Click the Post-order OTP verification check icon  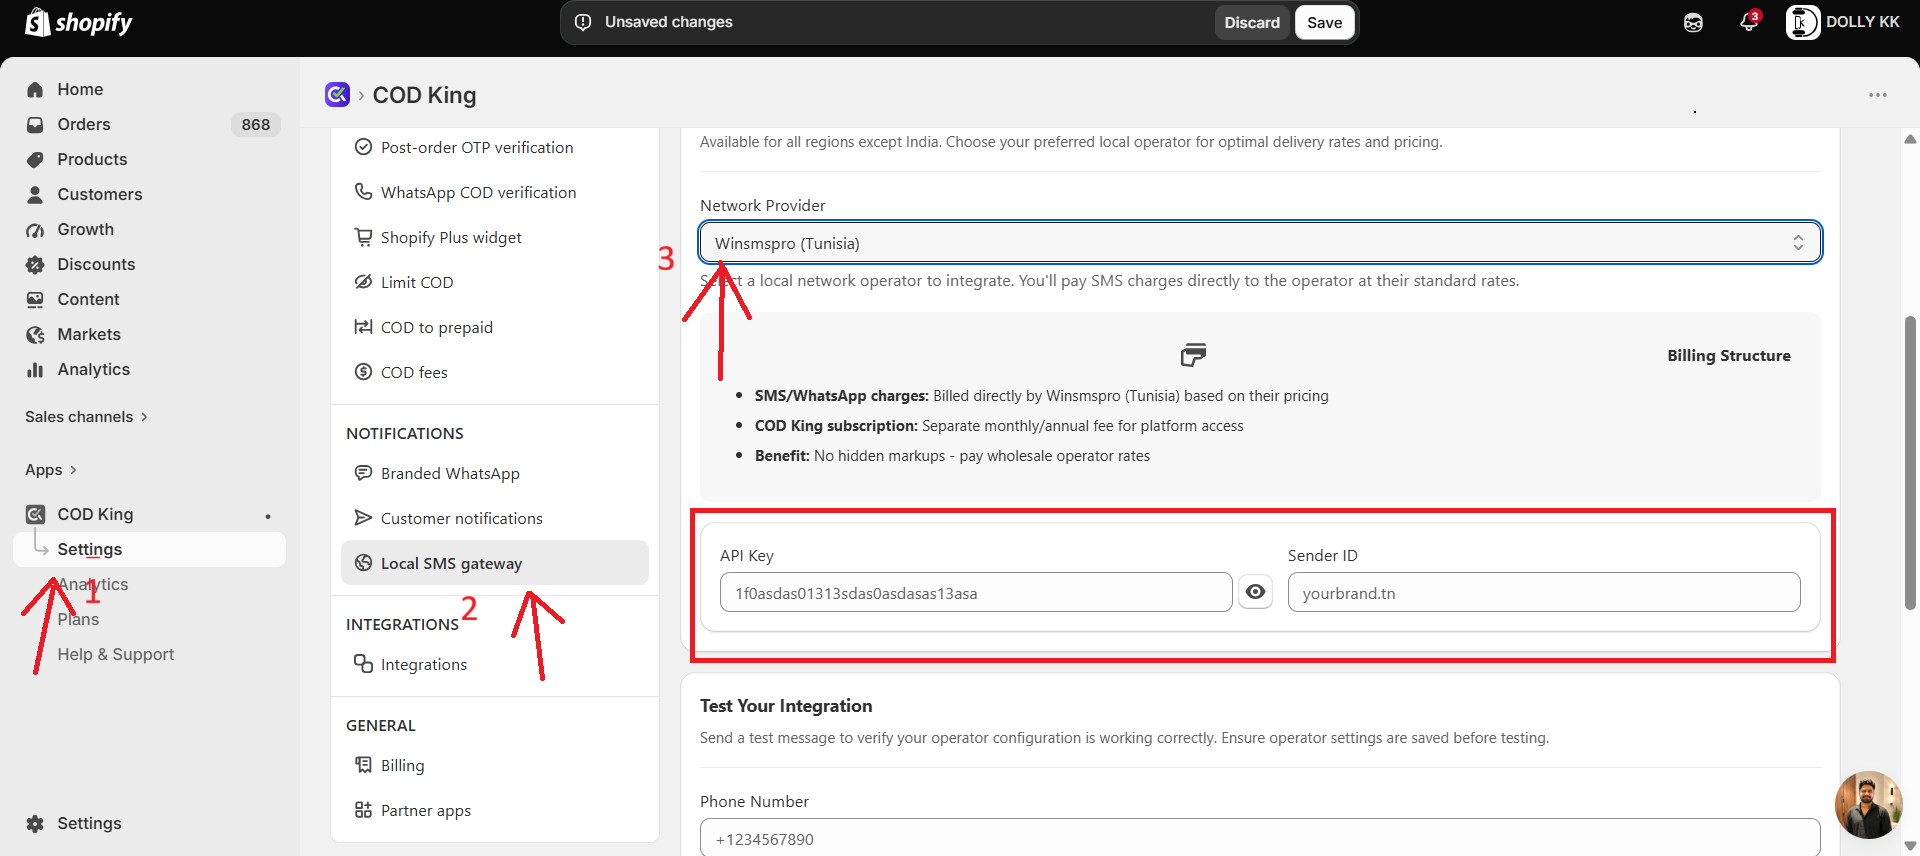click(363, 147)
